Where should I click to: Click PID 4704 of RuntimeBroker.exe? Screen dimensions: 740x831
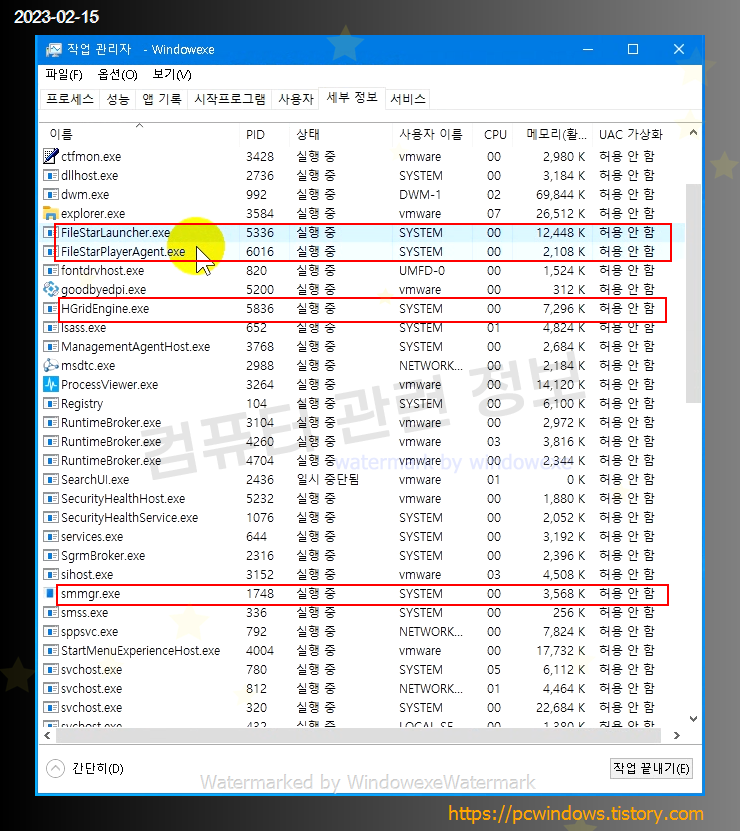click(x=260, y=461)
